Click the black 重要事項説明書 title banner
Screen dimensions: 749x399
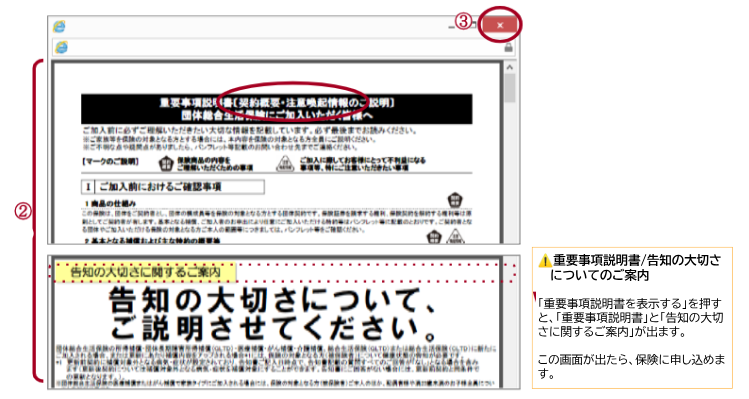[277, 109]
